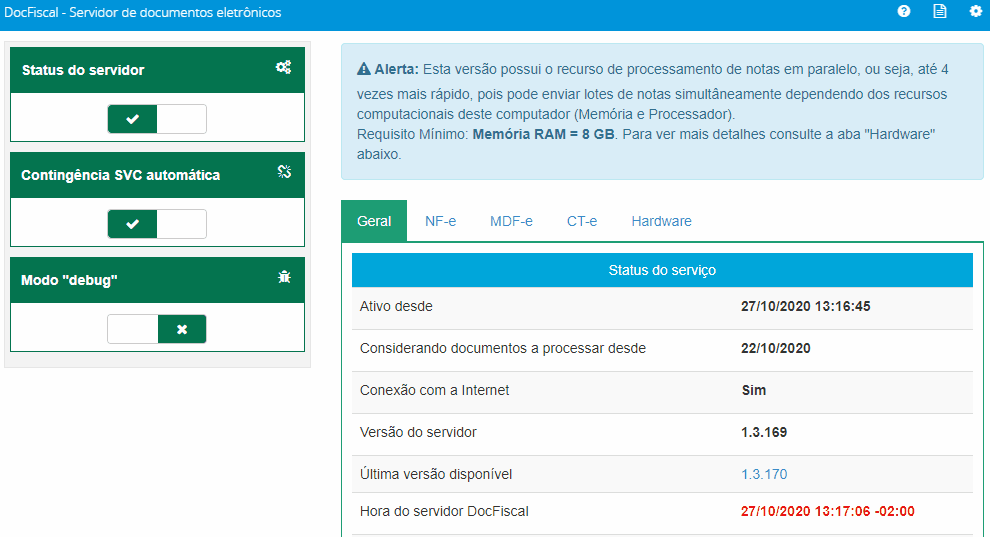Click the Última versão disponível label
990x537 pixels.
[x=436, y=475]
